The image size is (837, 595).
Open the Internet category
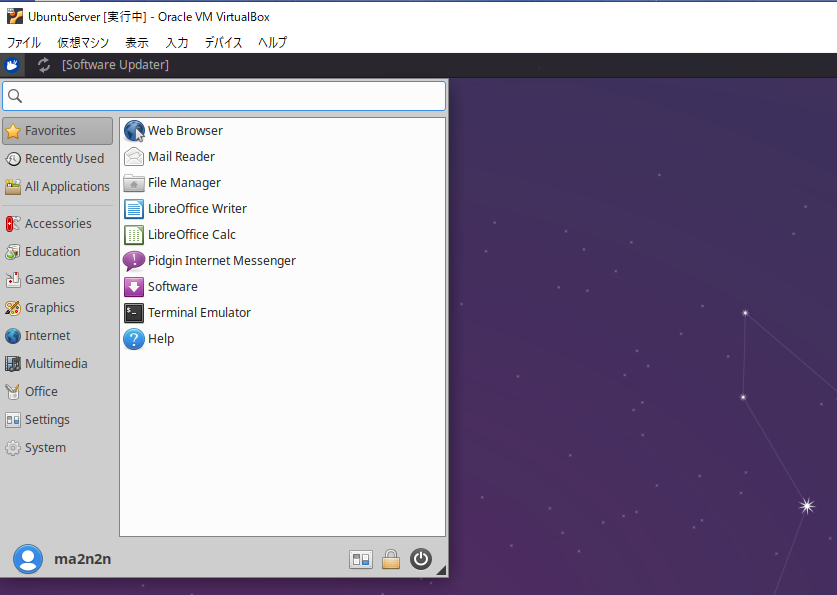58,336
